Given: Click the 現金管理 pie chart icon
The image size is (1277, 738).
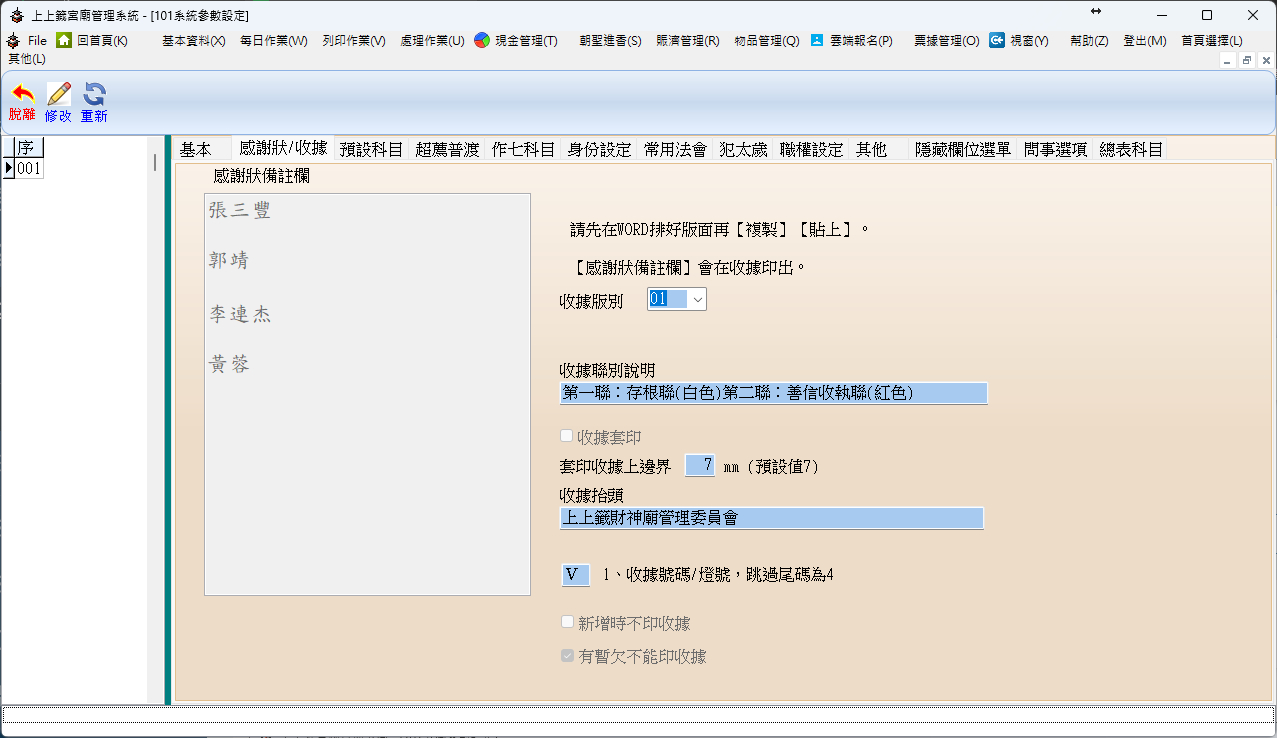Looking at the screenshot, I should [482, 41].
